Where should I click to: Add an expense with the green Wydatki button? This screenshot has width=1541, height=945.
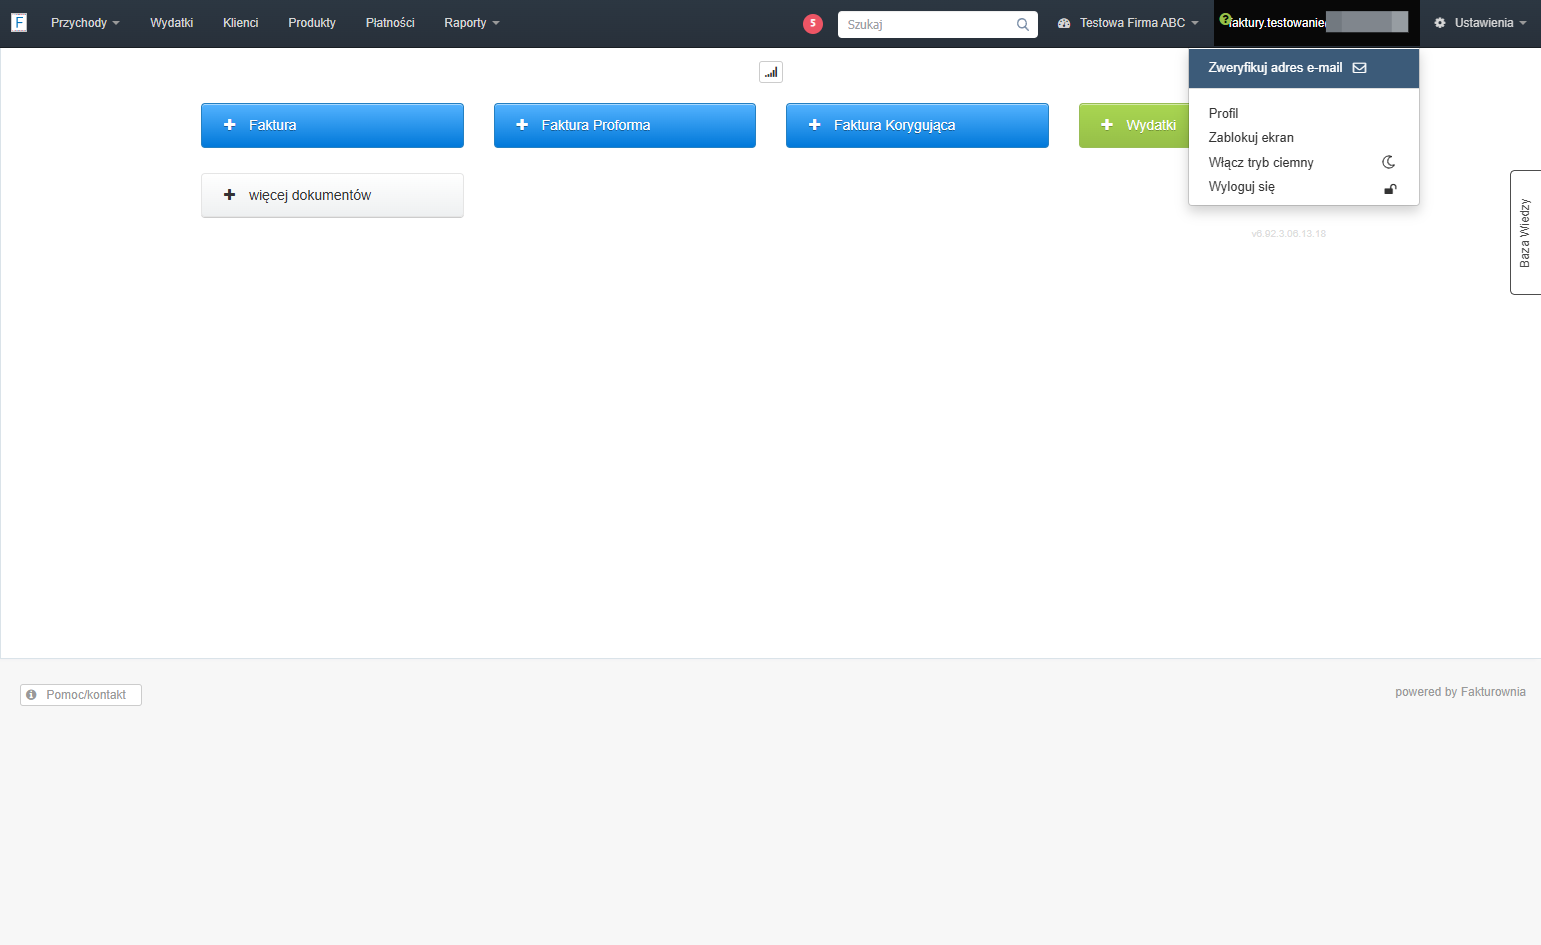1134,125
